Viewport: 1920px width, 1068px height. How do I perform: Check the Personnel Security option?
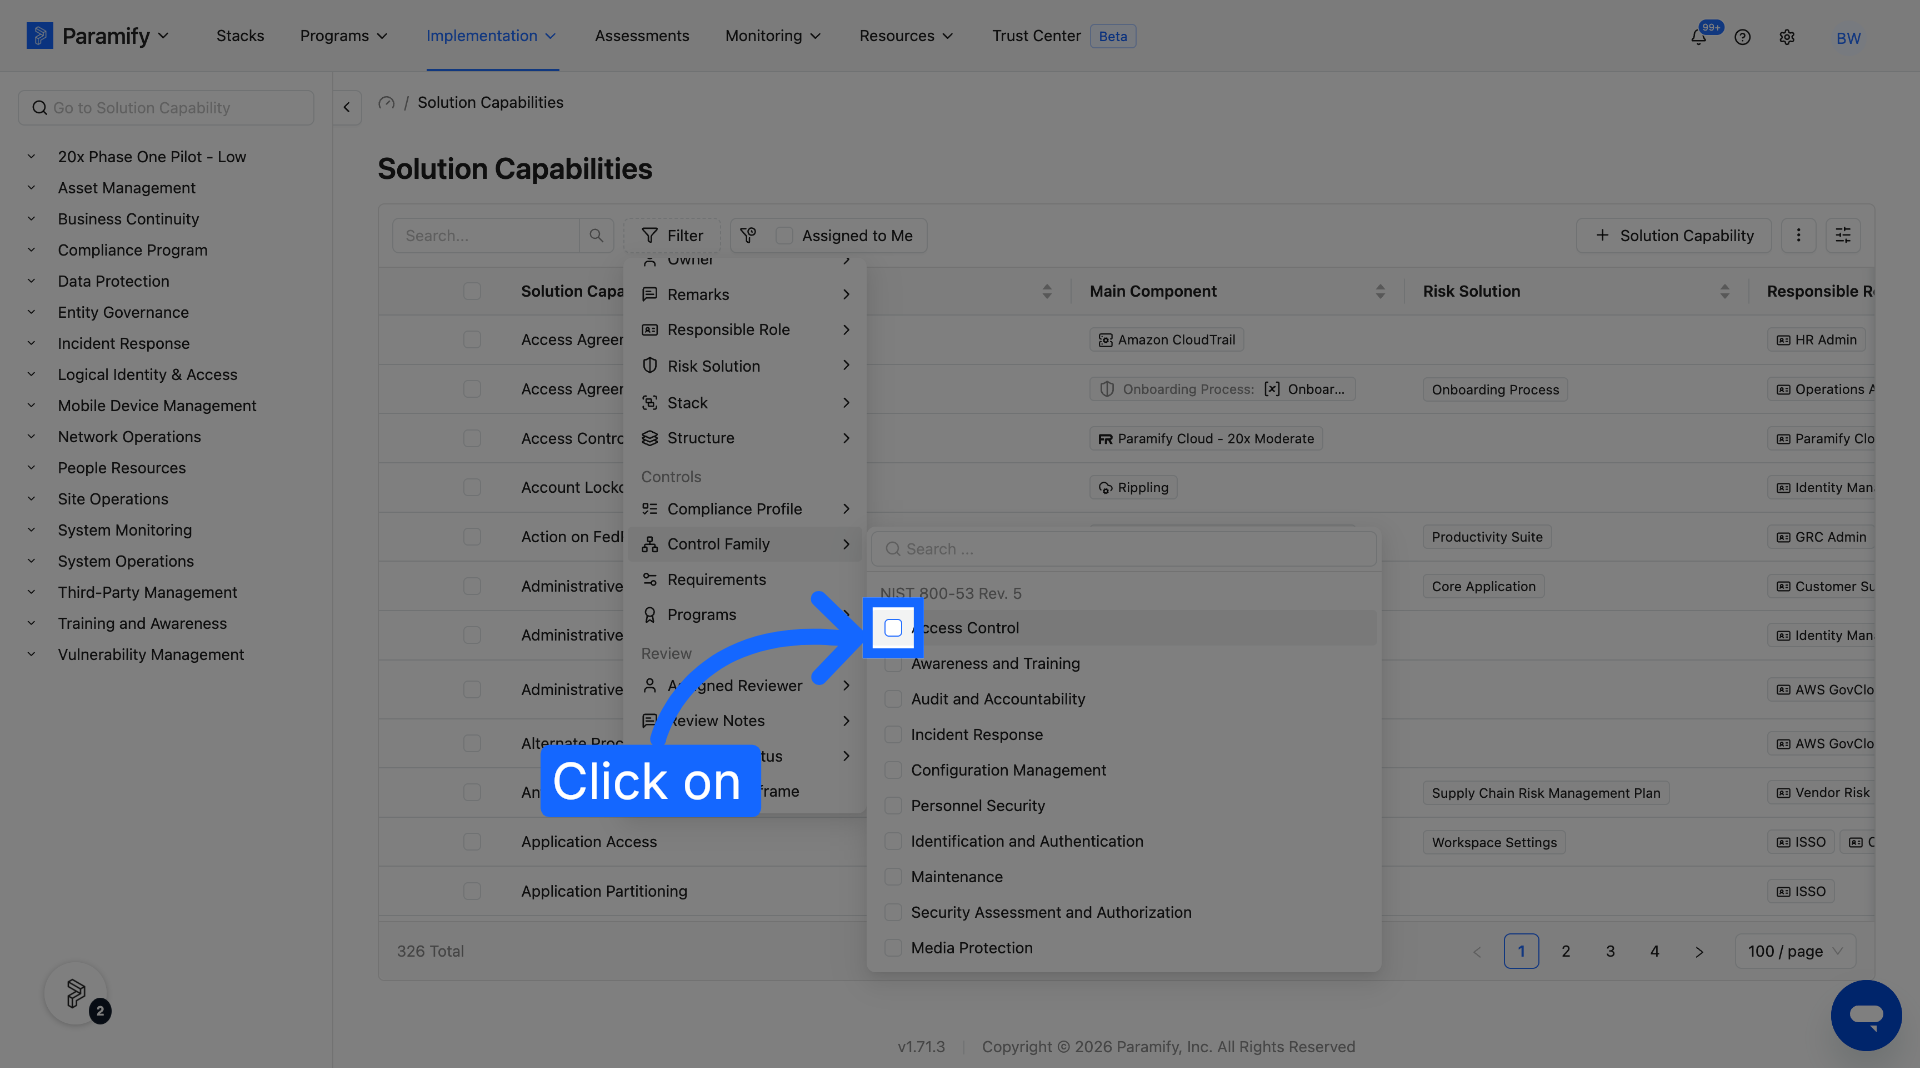point(893,806)
